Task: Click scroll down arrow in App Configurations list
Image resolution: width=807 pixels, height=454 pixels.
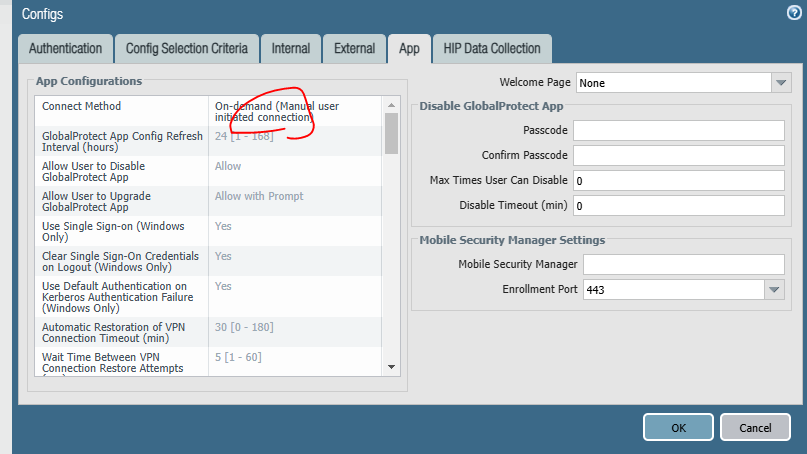Action: (391, 367)
